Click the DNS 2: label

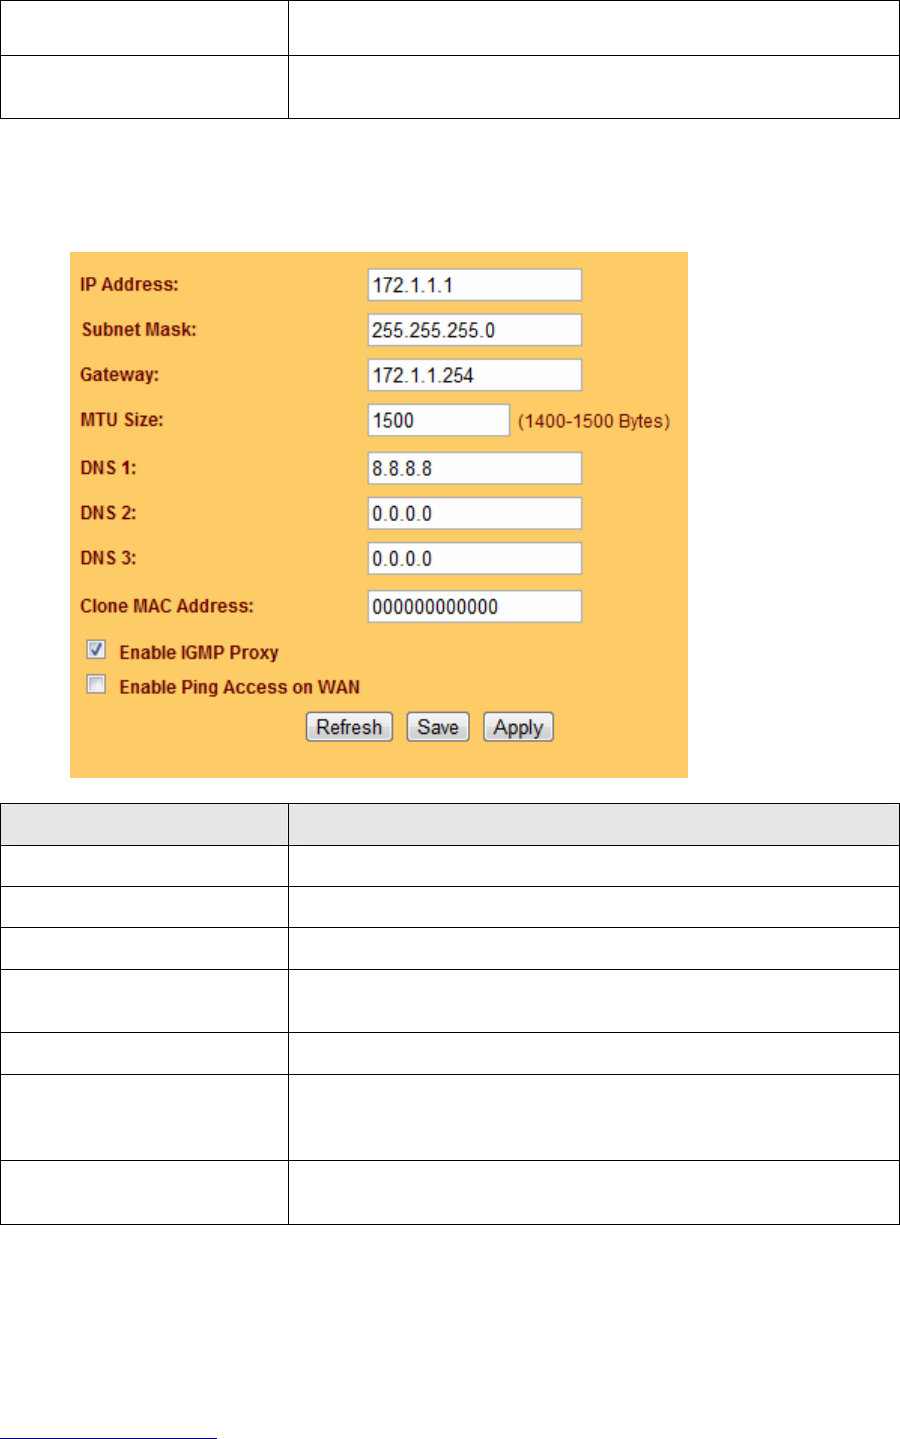pos(108,513)
